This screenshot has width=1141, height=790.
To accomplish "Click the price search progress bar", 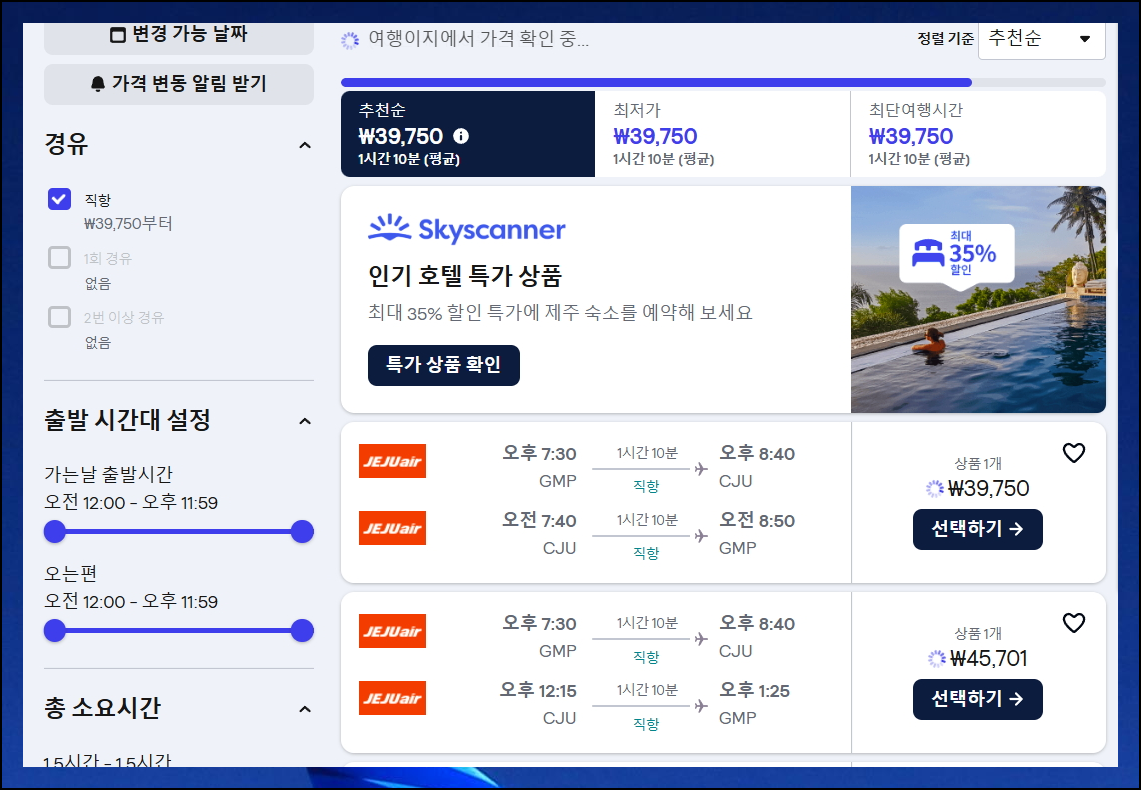I will (723, 82).
